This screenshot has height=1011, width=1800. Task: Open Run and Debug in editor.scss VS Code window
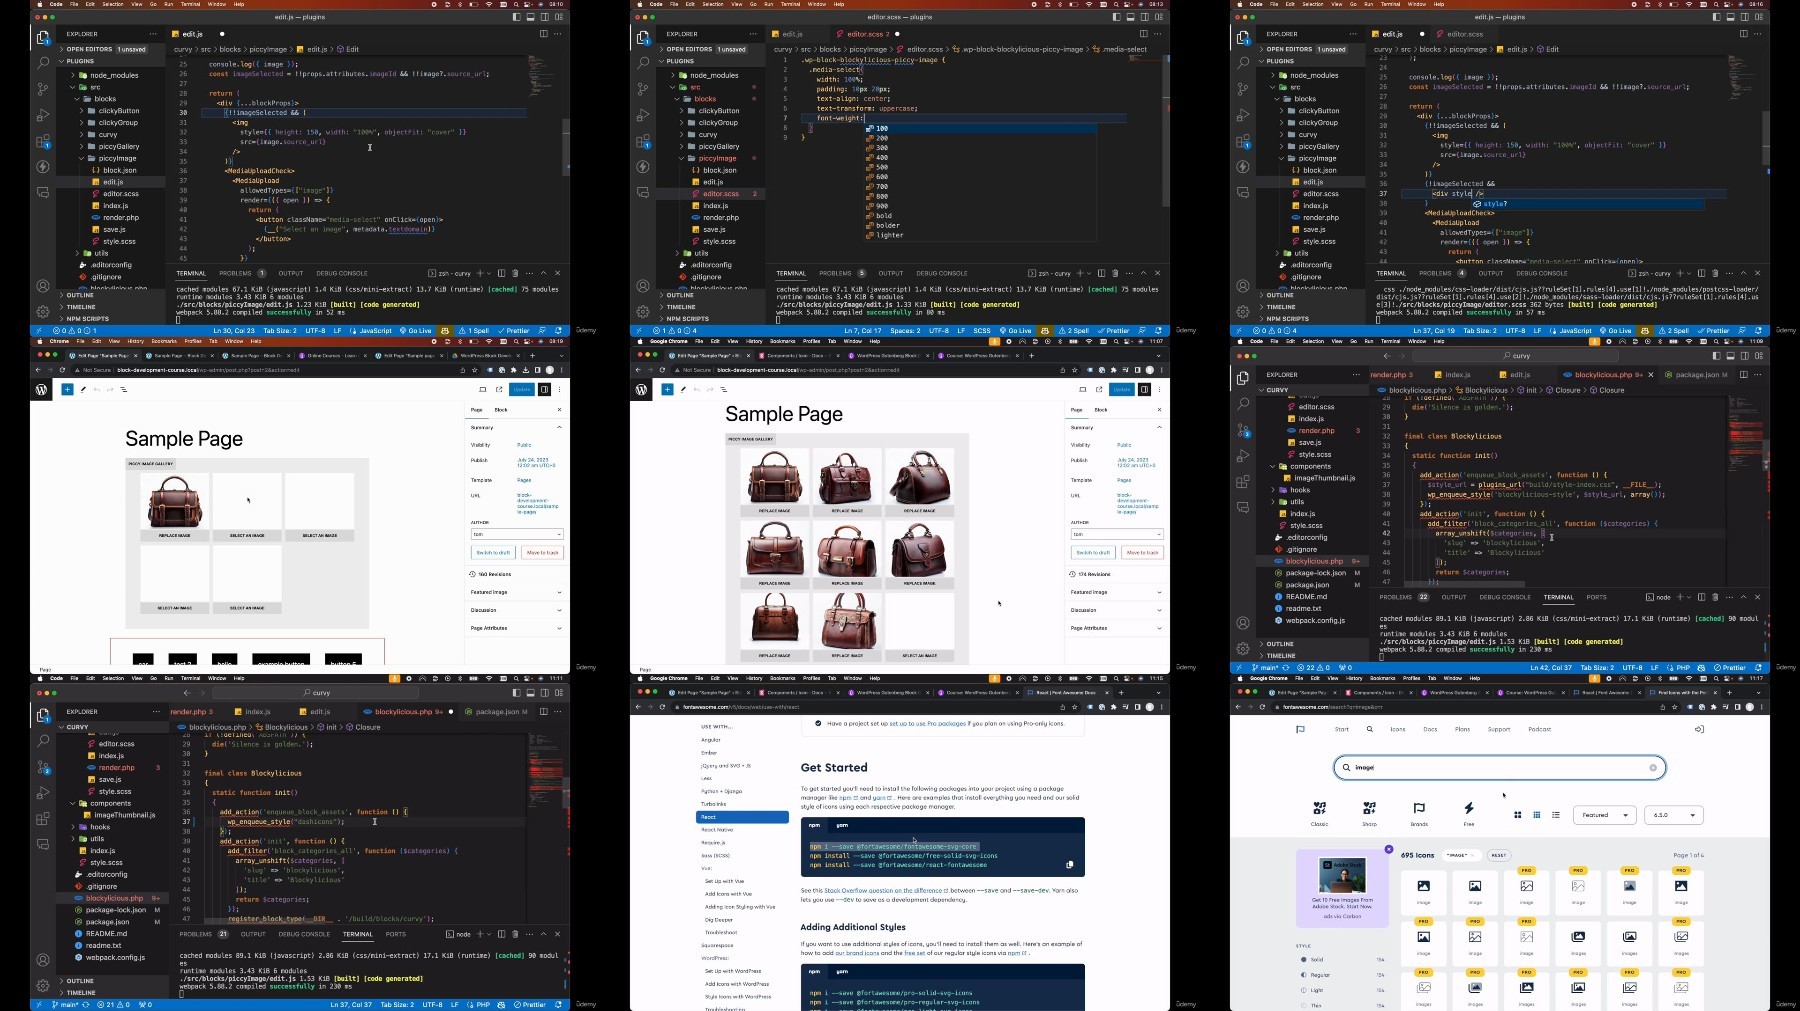(643, 114)
